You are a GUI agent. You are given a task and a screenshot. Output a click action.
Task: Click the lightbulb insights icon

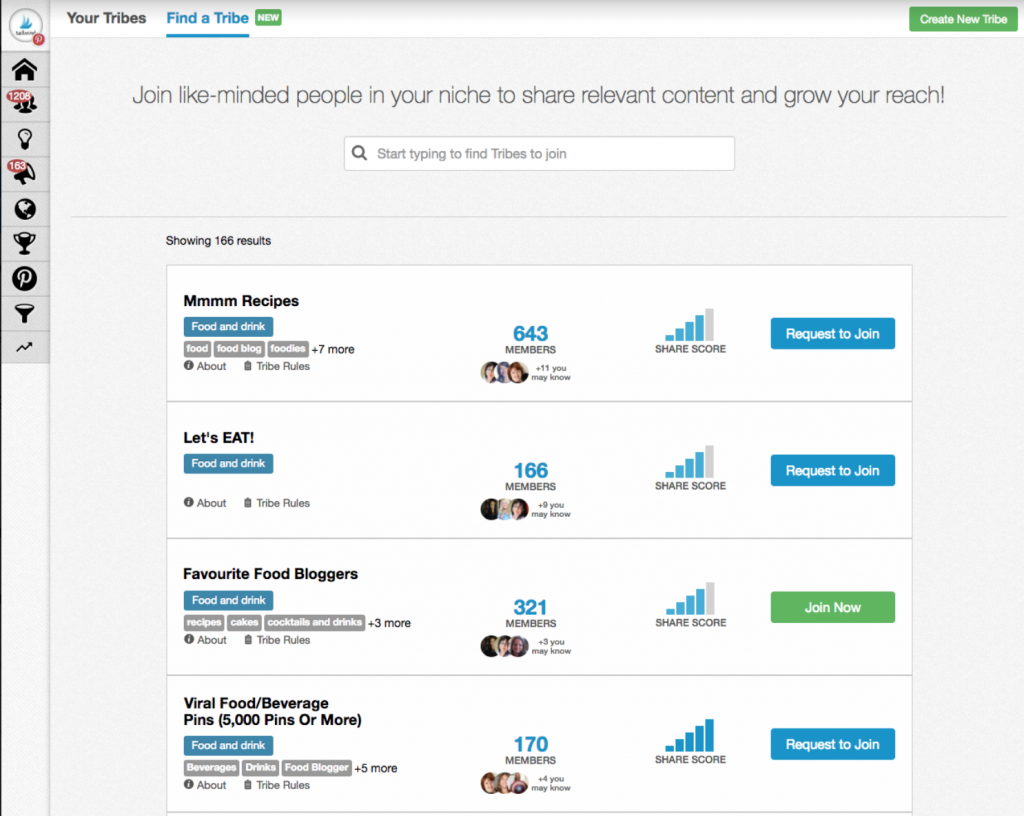(25, 139)
